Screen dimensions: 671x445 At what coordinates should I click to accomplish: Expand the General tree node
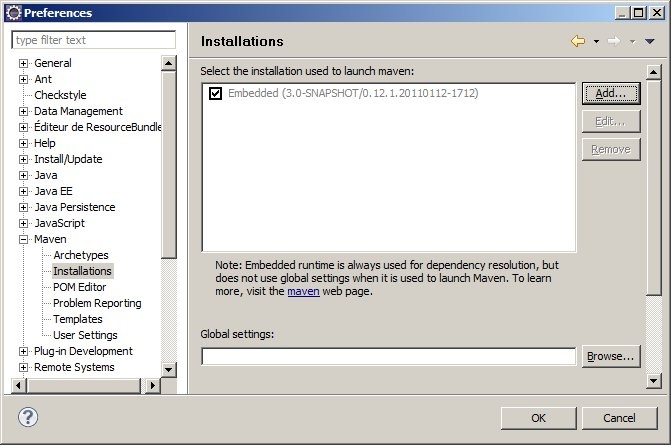(x=24, y=63)
